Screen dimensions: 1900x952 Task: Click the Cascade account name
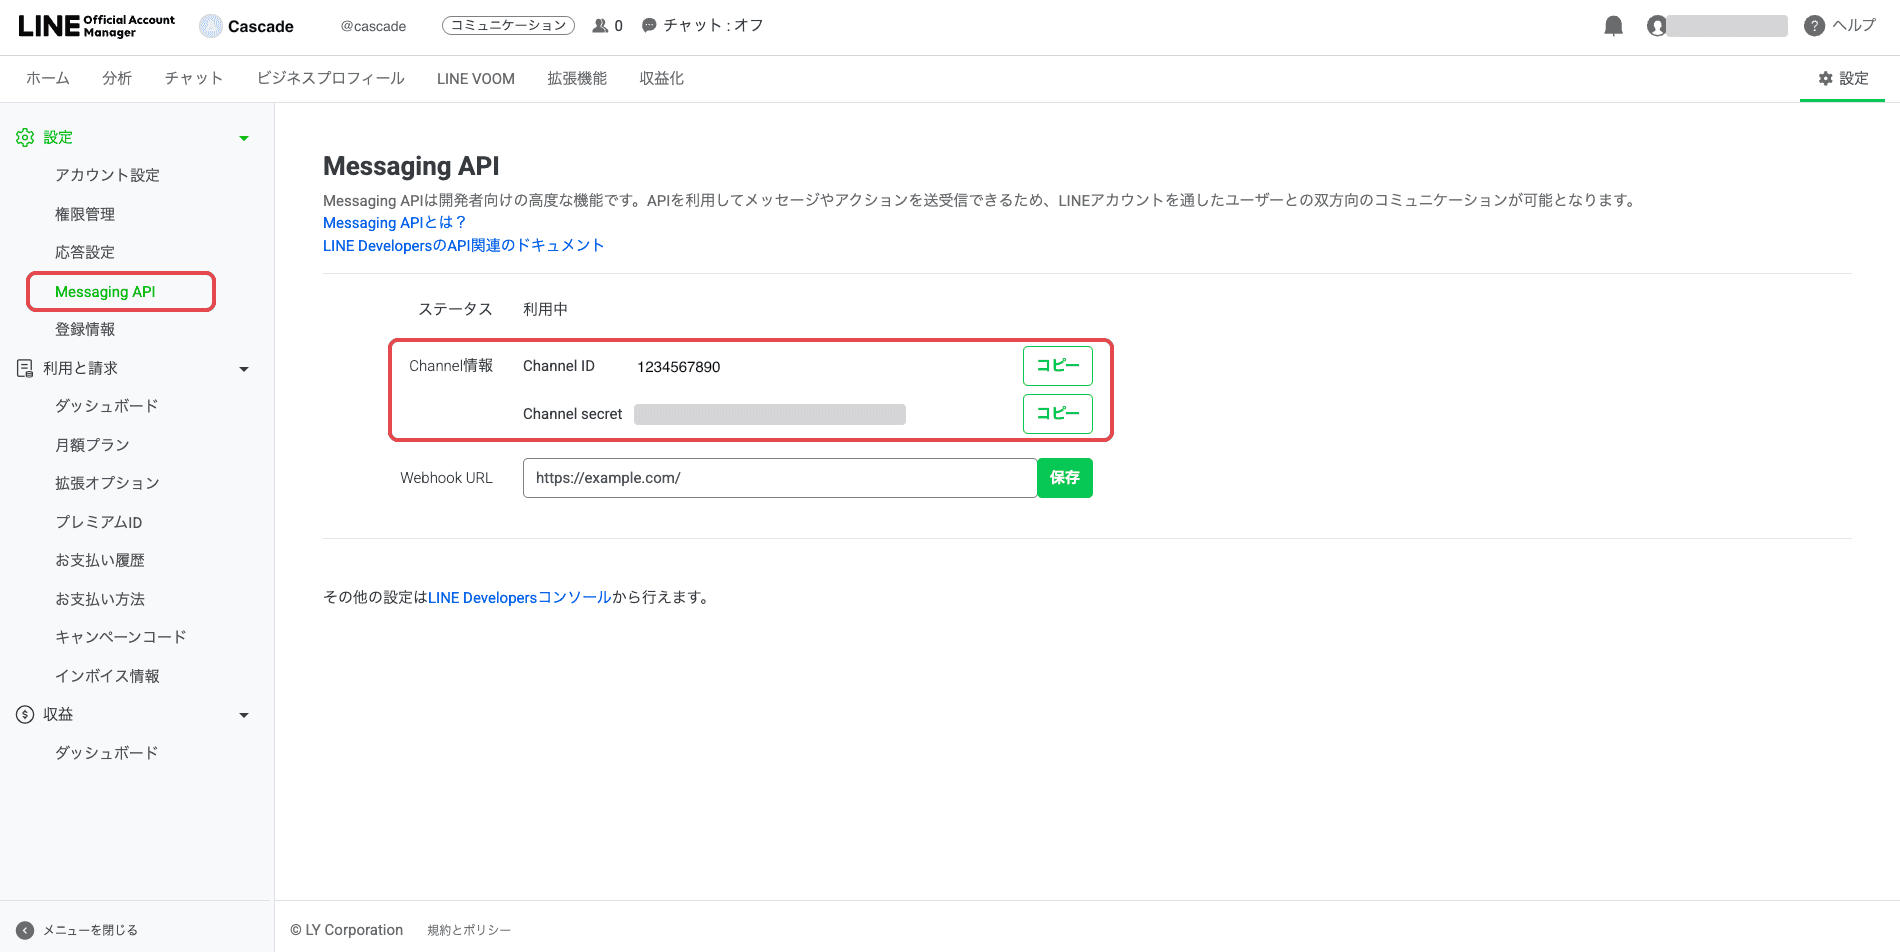point(261,26)
